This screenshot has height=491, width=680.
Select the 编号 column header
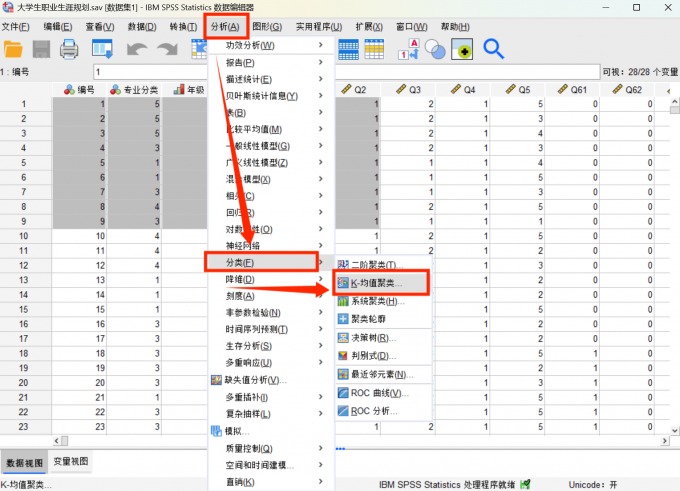coord(79,90)
